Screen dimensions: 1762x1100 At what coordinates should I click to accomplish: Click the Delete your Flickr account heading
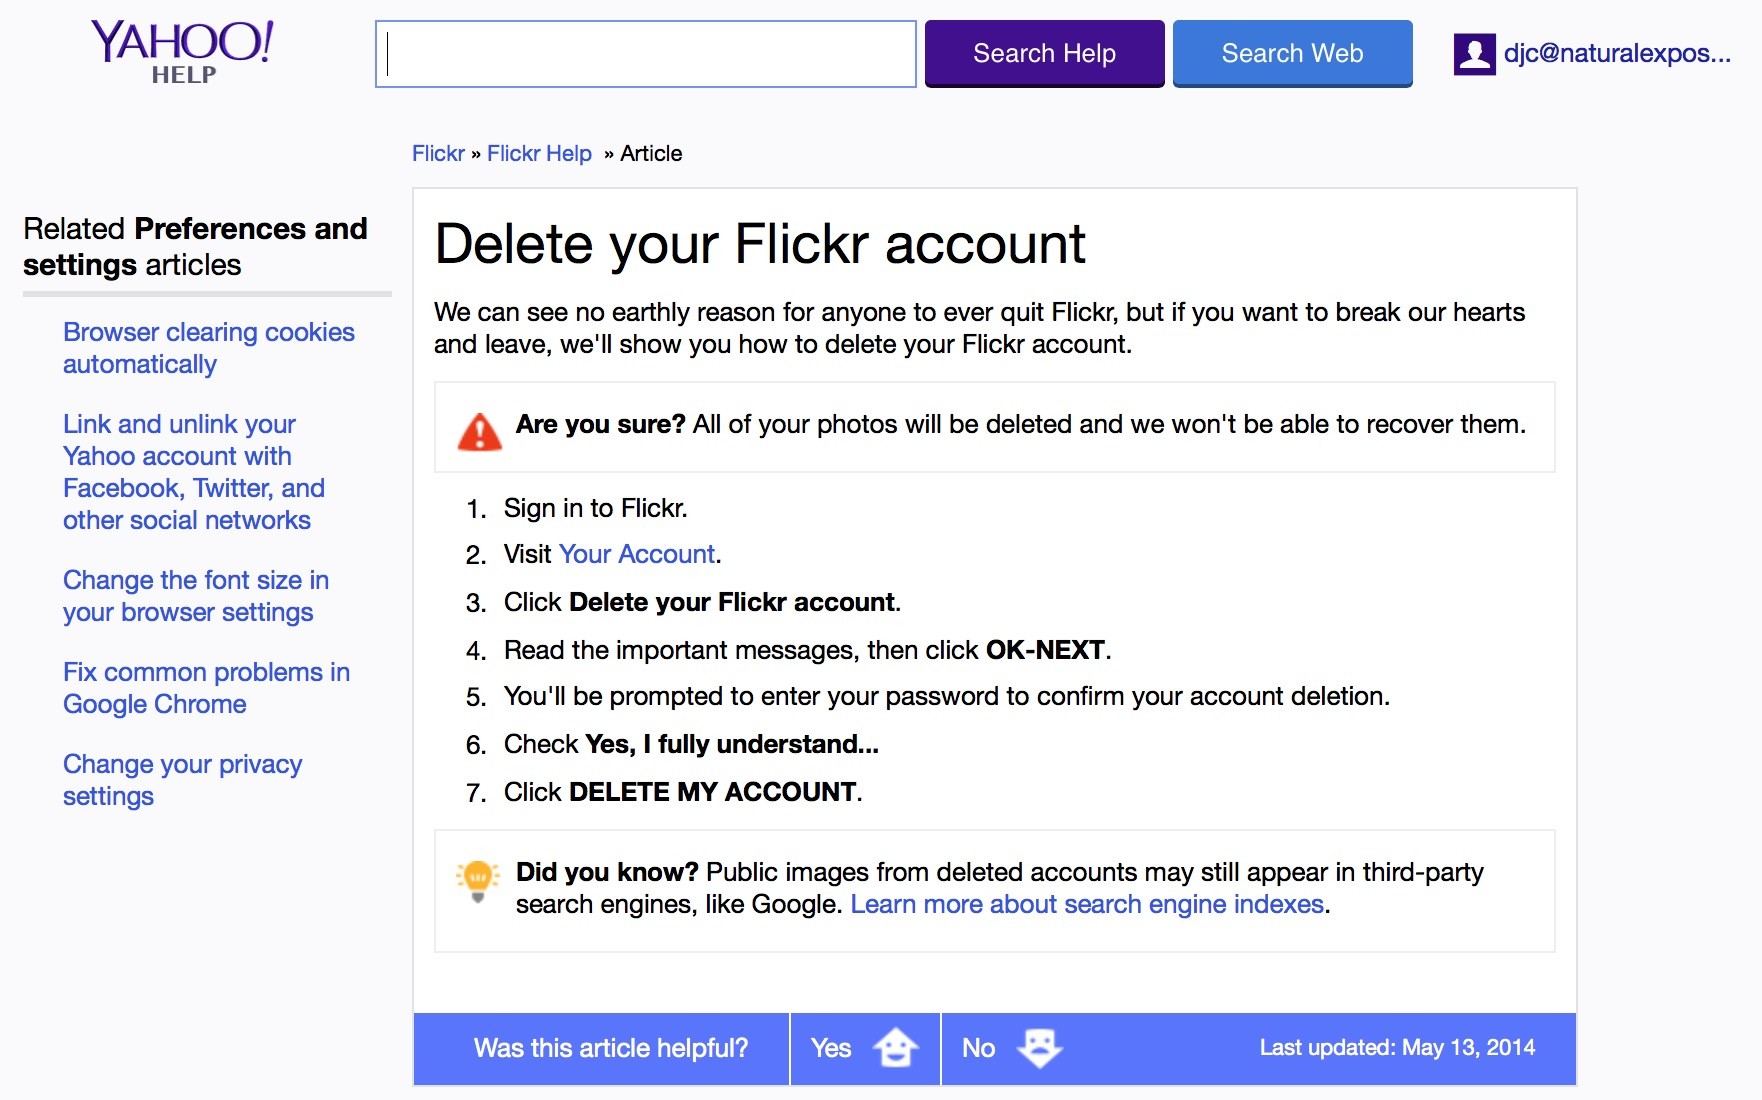point(760,244)
